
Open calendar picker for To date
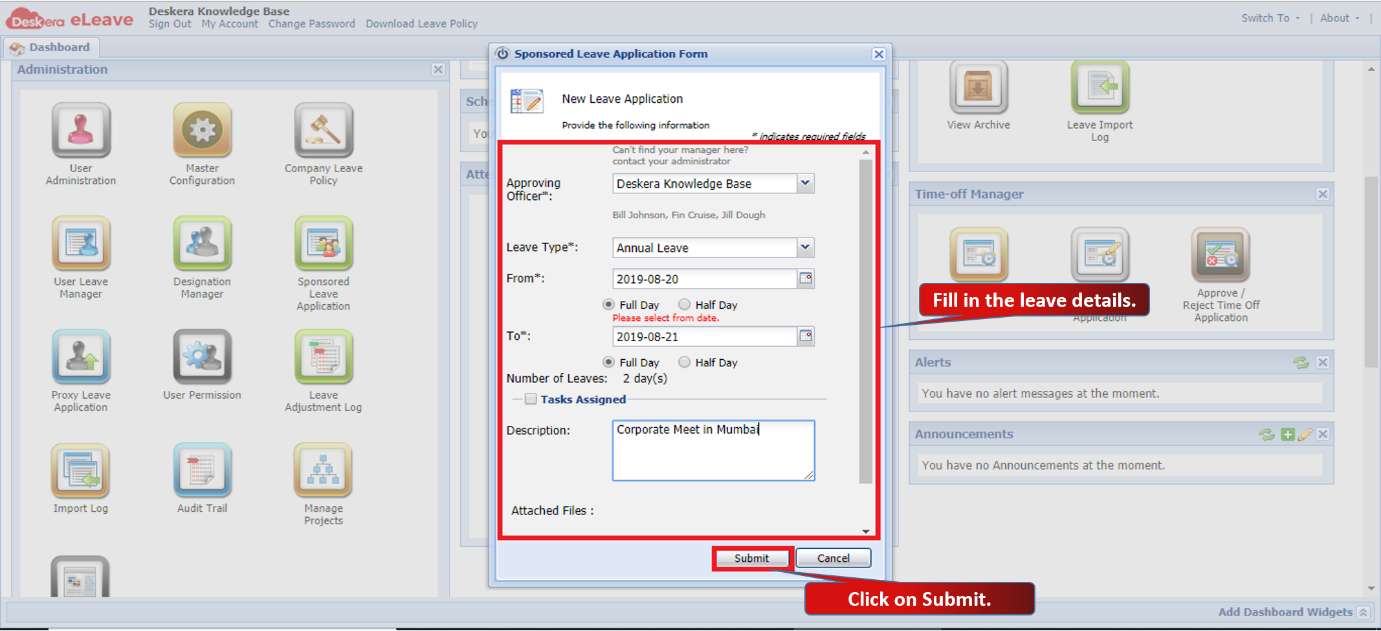(806, 337)
